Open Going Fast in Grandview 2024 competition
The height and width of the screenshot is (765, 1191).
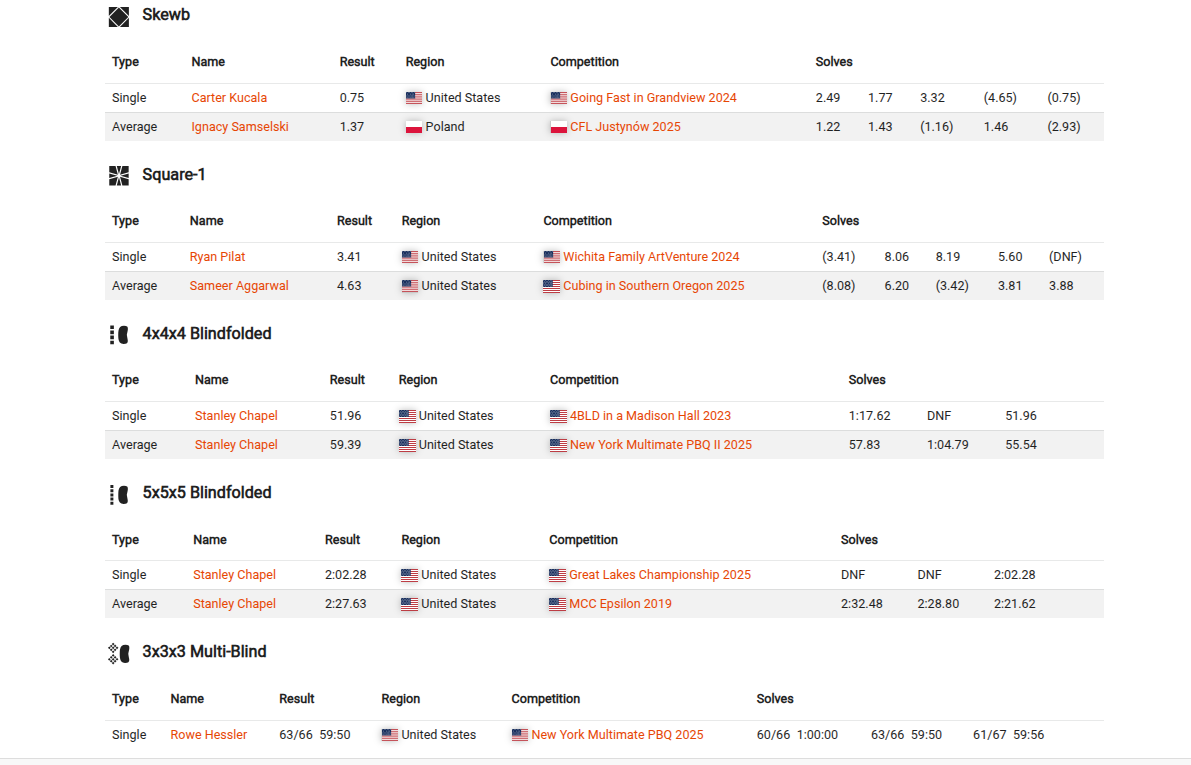click(653, 98)
